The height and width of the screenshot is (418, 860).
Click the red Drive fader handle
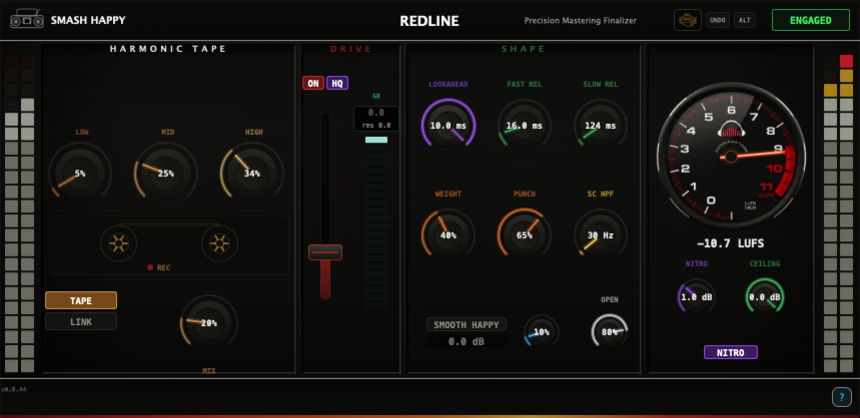pyautogui.click(x=325, y=252)
